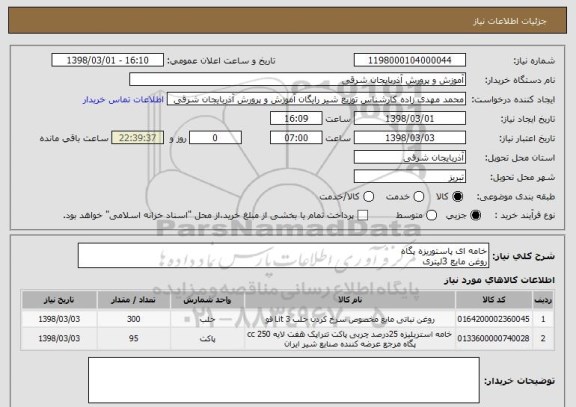The height and width of the screenshot is (407, 576).
Task: Click the نام کالا column header
Action: (x=350, y=300)
